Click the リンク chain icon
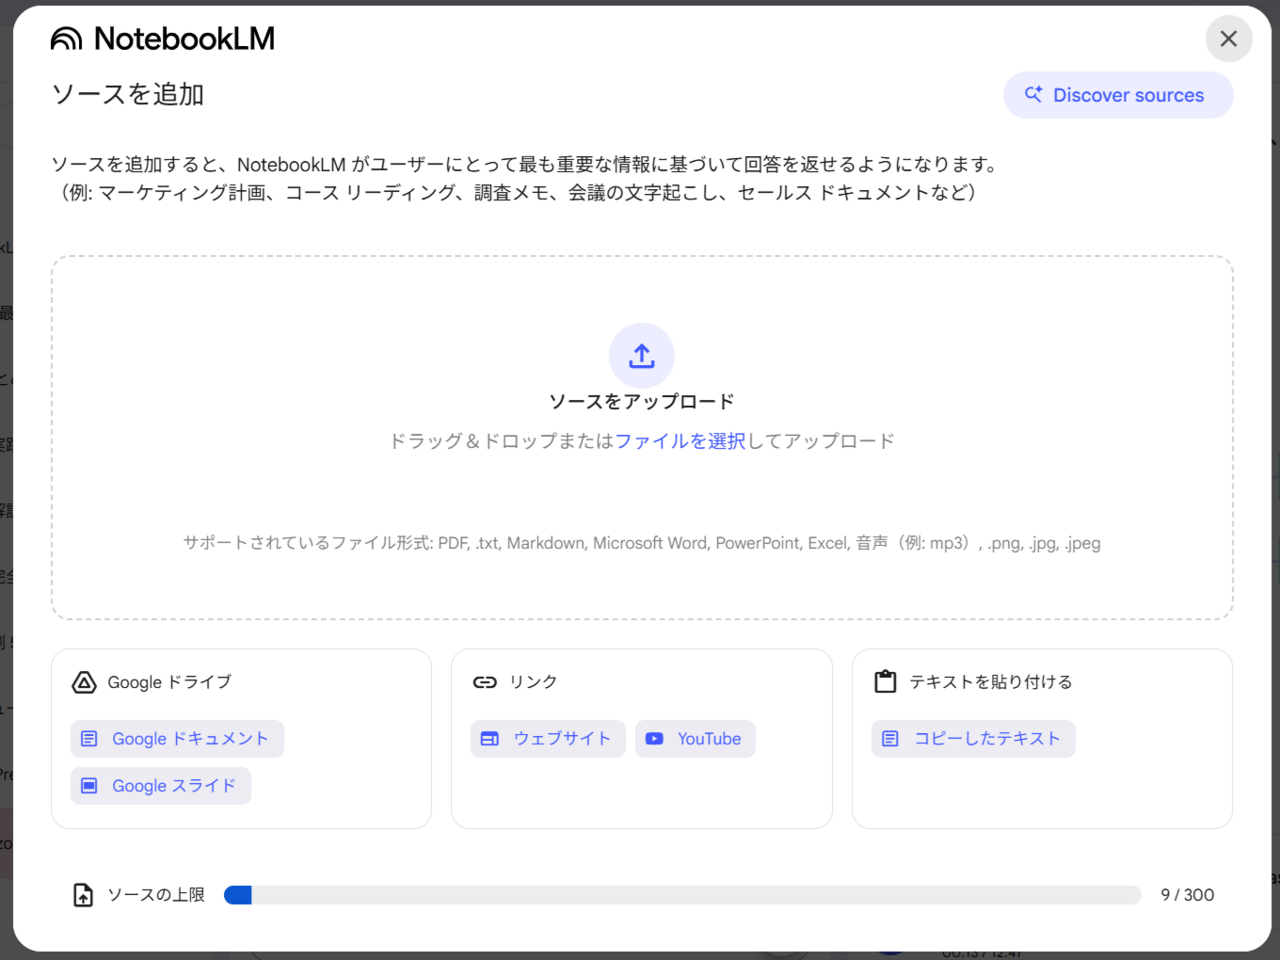The image size is (1280, 960). [x=485, y=682]
